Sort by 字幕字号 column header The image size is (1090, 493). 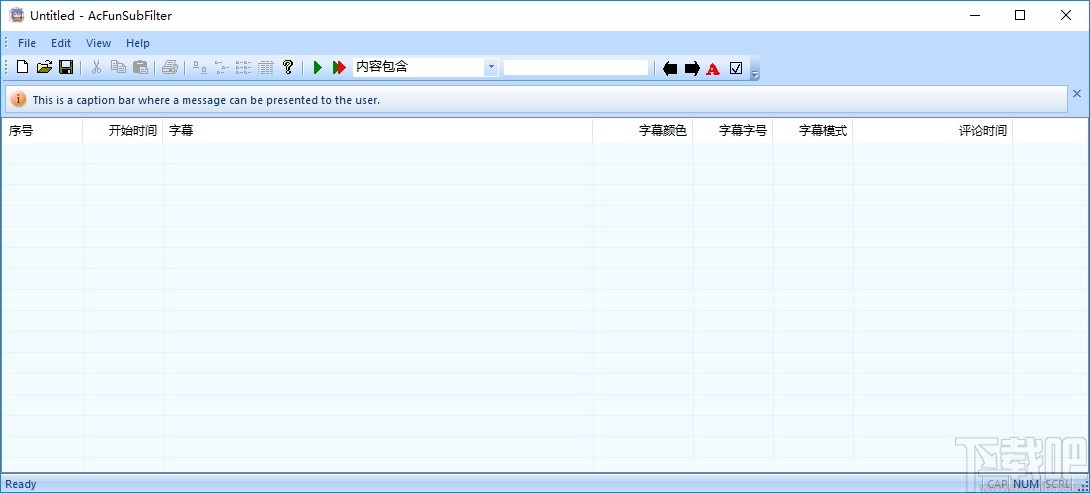[733, 131]
